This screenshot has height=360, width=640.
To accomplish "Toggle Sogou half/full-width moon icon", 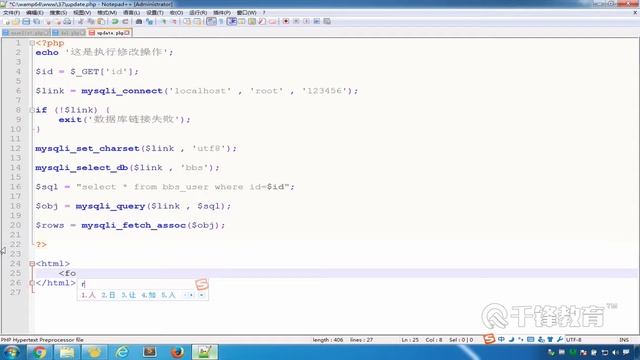I will [511, 339].
